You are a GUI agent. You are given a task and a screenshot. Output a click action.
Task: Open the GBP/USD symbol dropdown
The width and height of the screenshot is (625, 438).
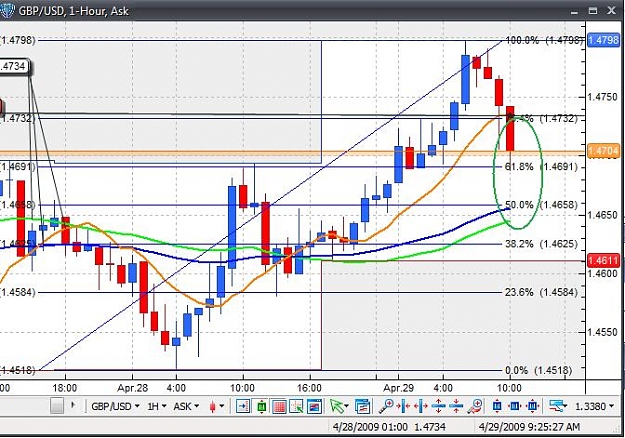115,406
